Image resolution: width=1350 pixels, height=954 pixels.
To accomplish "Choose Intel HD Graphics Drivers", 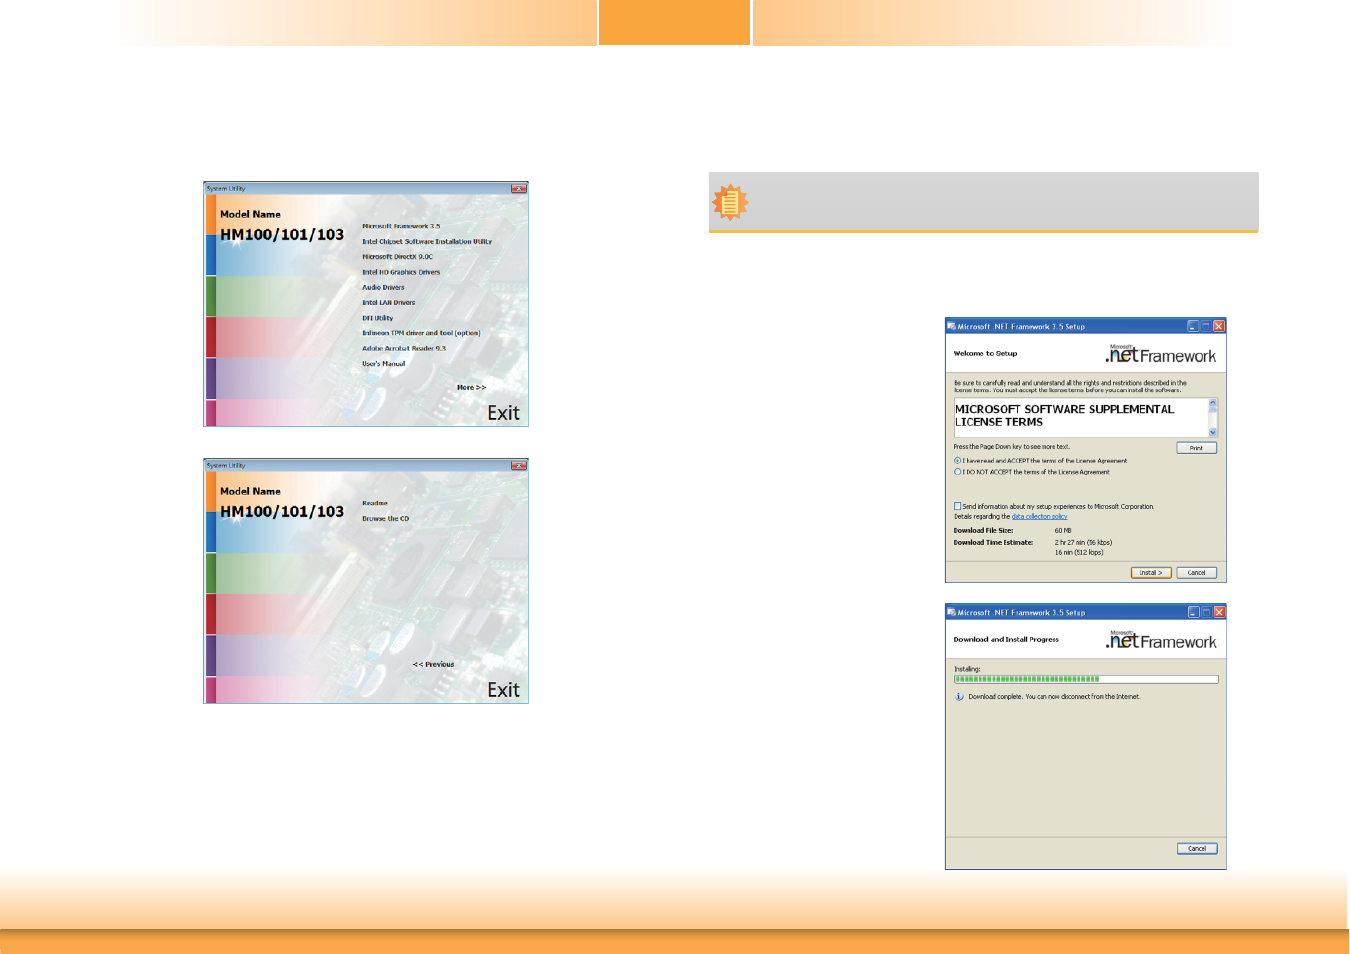I will (401, 272).
